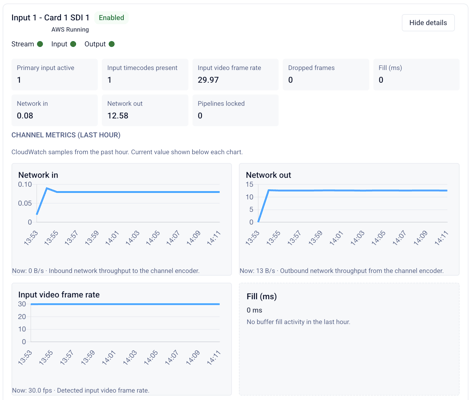Click the Network out 12.58 metric card
This screenshot has height=400, width=472.
[x=145, y=110]
